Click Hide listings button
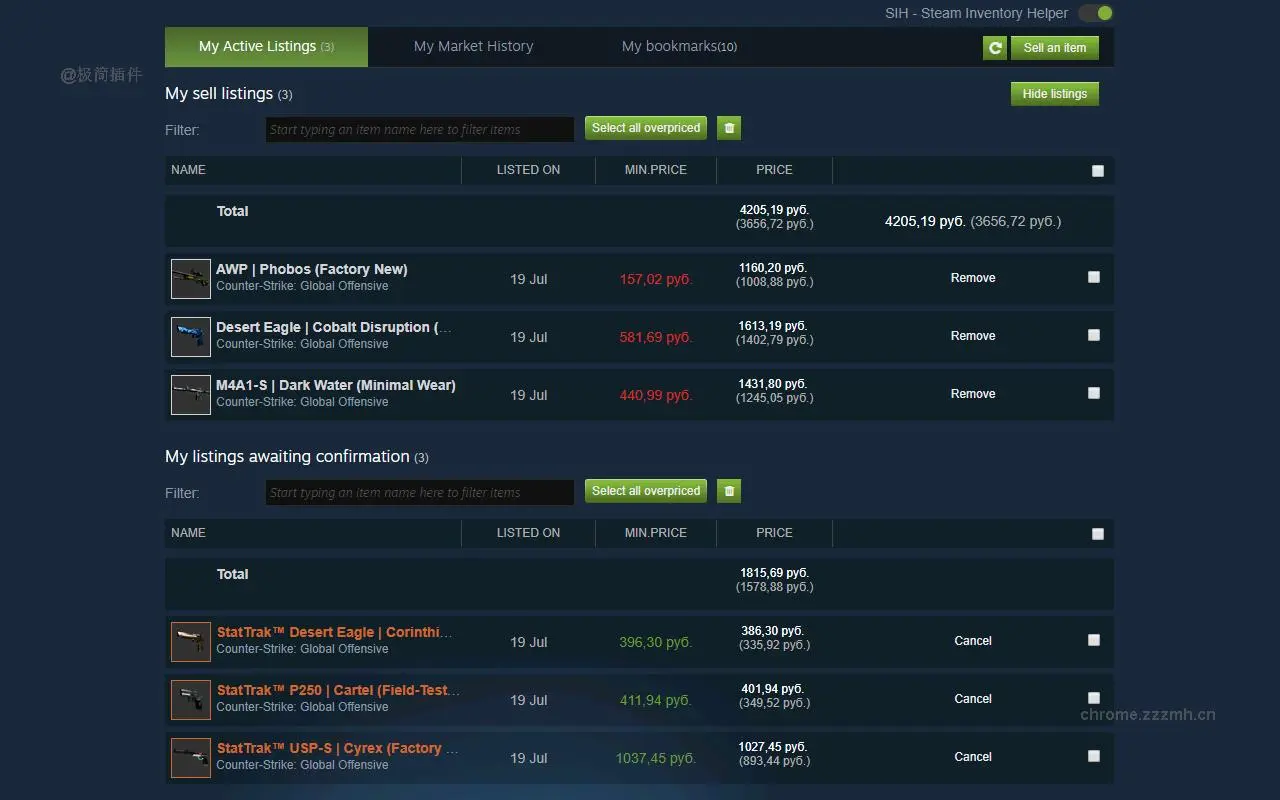The image size is (1280, 800). click(1054, 93)
